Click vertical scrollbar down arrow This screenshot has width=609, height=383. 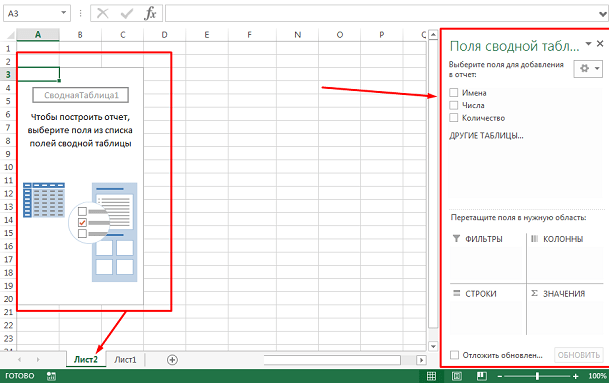(x=433, y=346)
